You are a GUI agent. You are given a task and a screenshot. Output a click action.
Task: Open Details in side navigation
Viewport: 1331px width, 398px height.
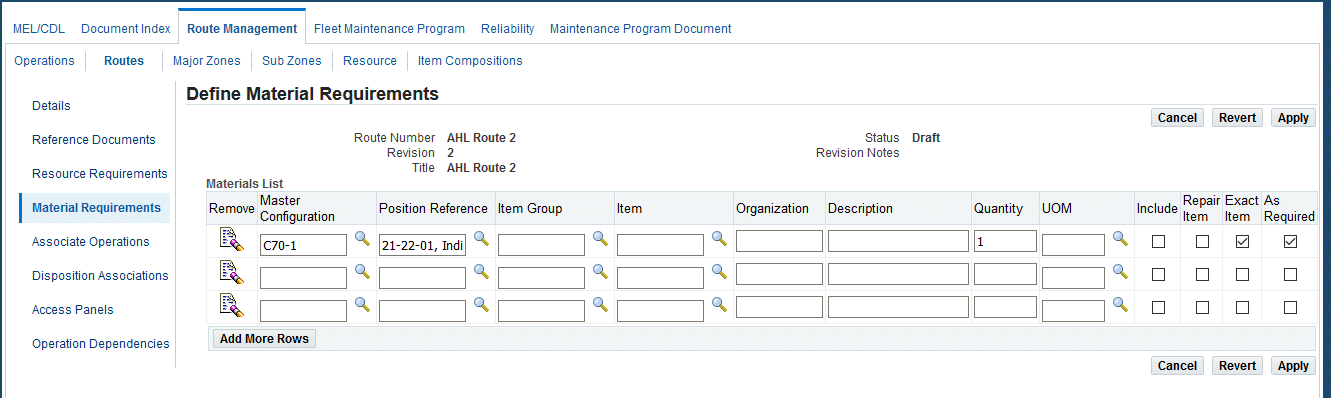[51, 106]
